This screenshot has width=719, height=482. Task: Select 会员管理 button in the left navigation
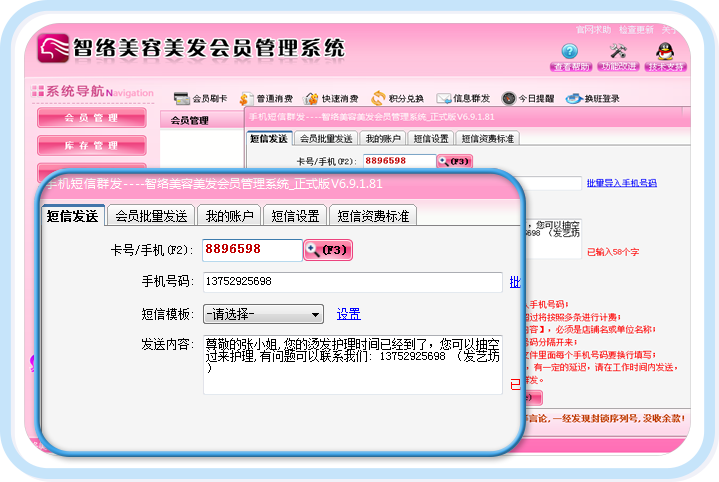click(92, 118)
